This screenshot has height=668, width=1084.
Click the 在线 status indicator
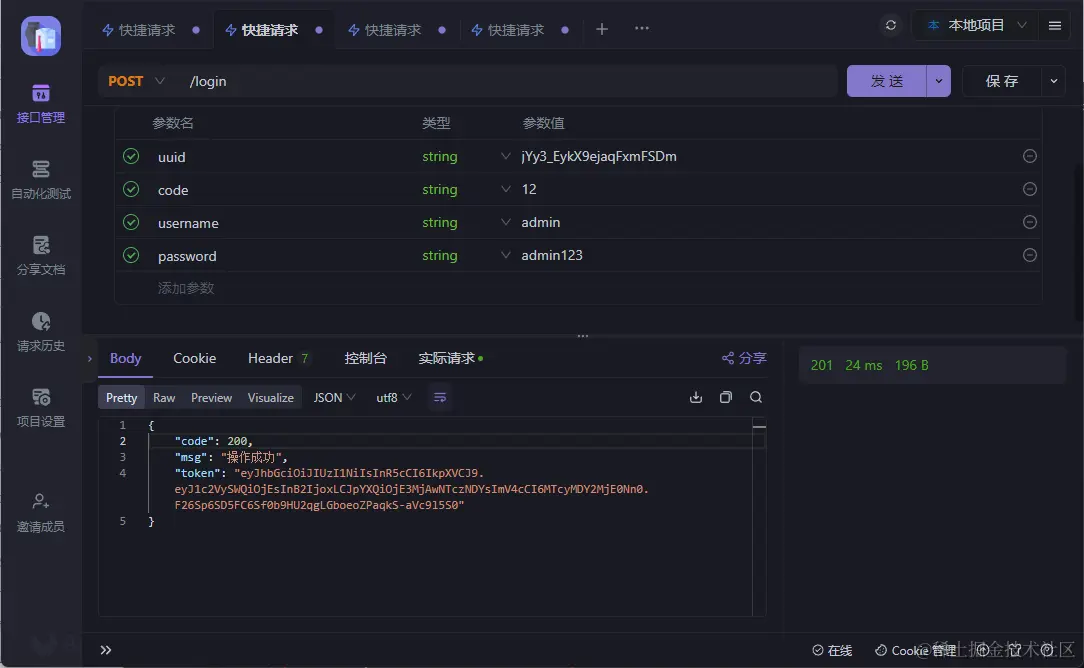[832, 650]
